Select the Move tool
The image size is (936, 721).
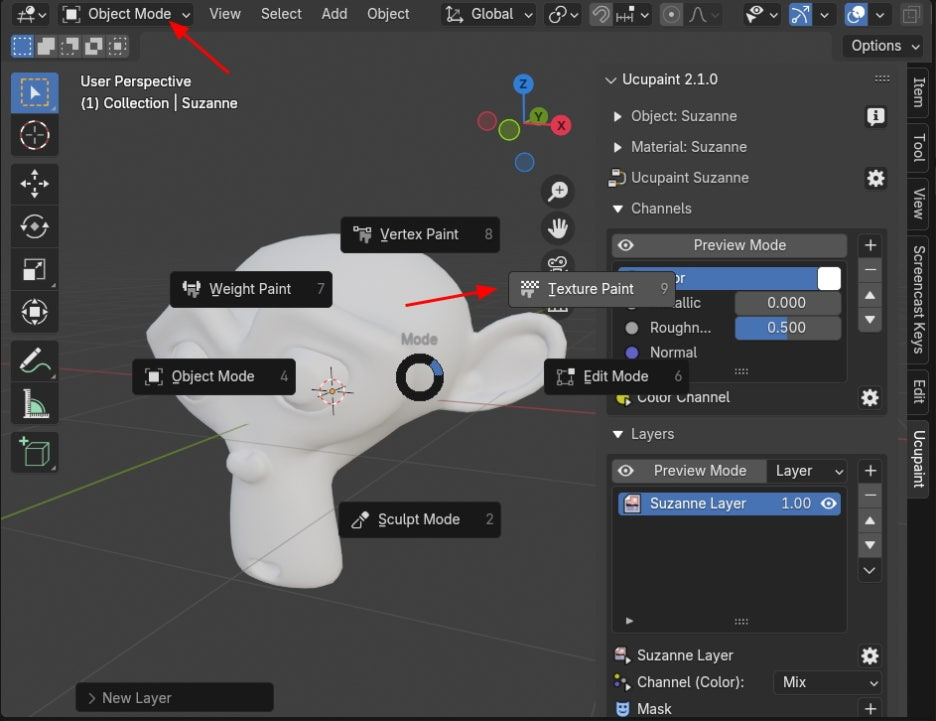tap(35, 183)
